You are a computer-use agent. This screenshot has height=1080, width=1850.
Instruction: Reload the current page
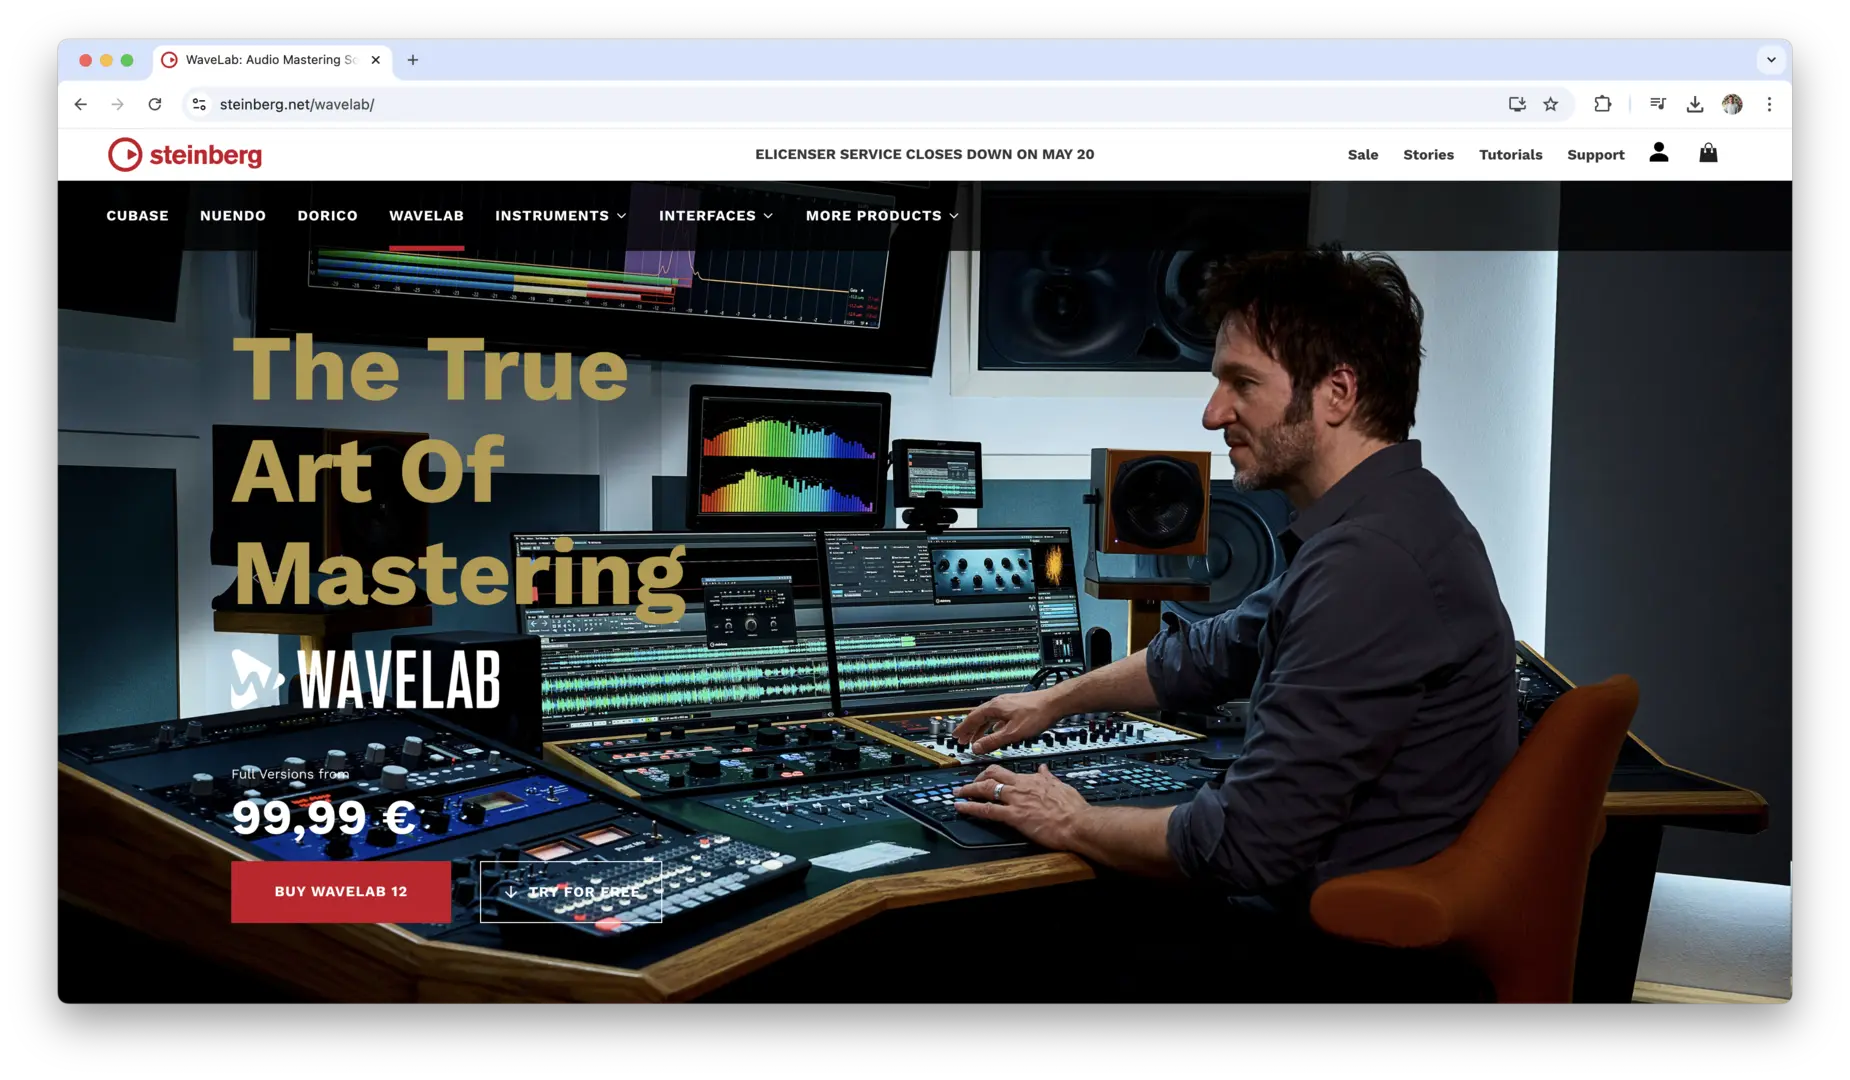155,104
